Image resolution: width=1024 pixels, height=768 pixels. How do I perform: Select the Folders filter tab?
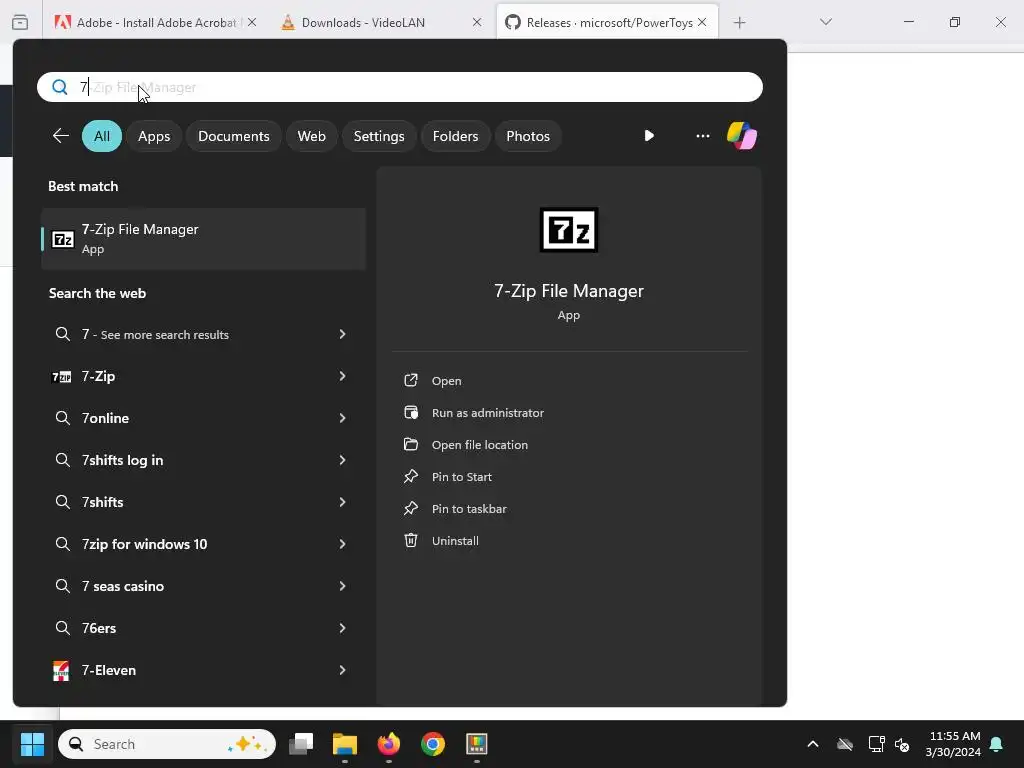455,136
